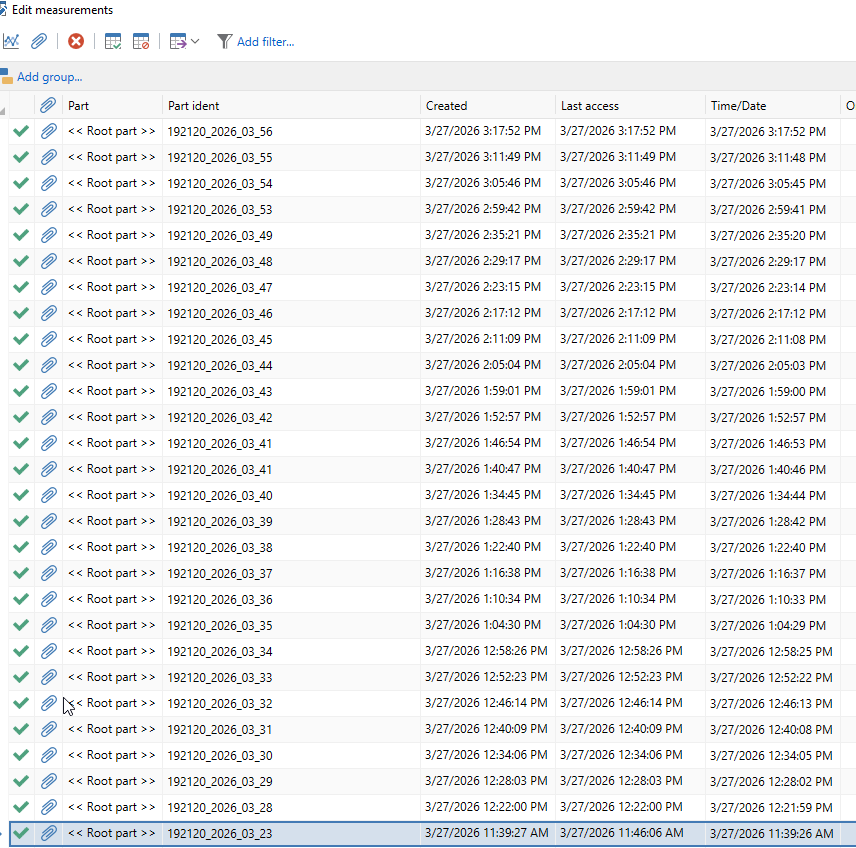Click the table icon with green checkmark
This screenshot has width=856, height=848.
[x=113, y=41]
